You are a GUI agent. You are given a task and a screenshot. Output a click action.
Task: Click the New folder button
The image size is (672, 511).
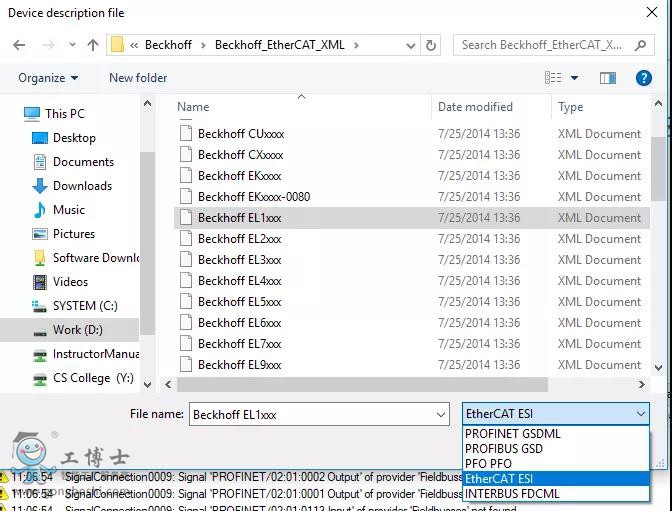click(138, 78)
